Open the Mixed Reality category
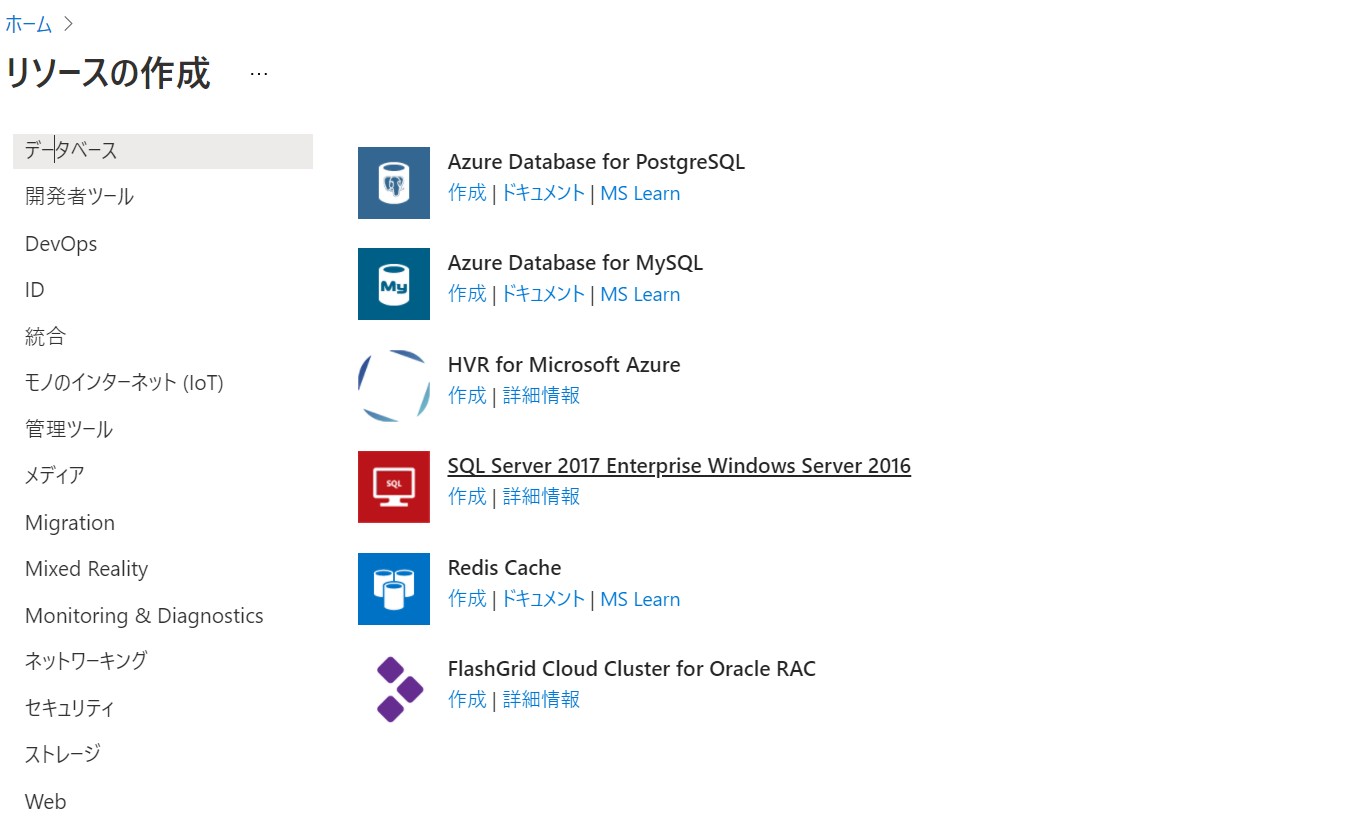This screenshot has width=1349, height=828. coord(86,569)
